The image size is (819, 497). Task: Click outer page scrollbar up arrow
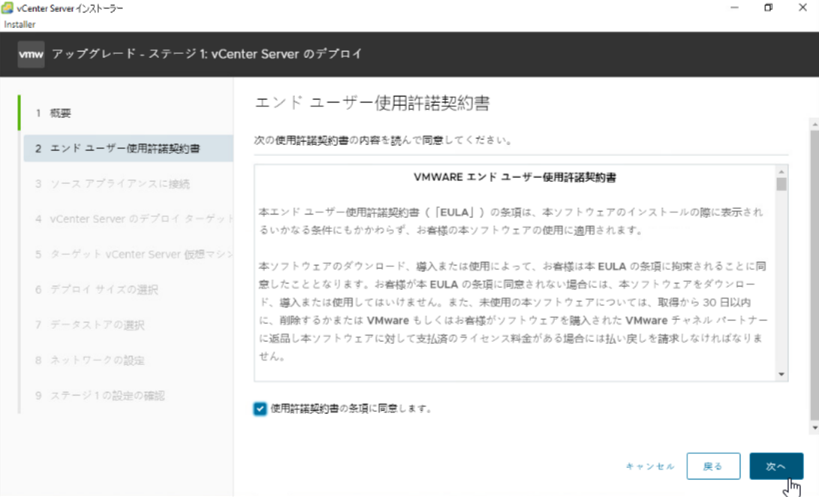point(814,125)
